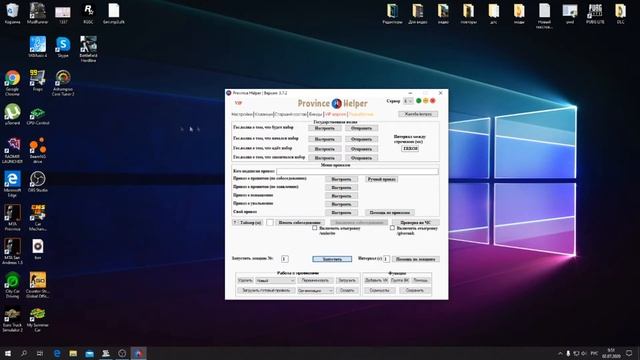Click the Сохранить button in Функции
640x360 pixels.
414,290
